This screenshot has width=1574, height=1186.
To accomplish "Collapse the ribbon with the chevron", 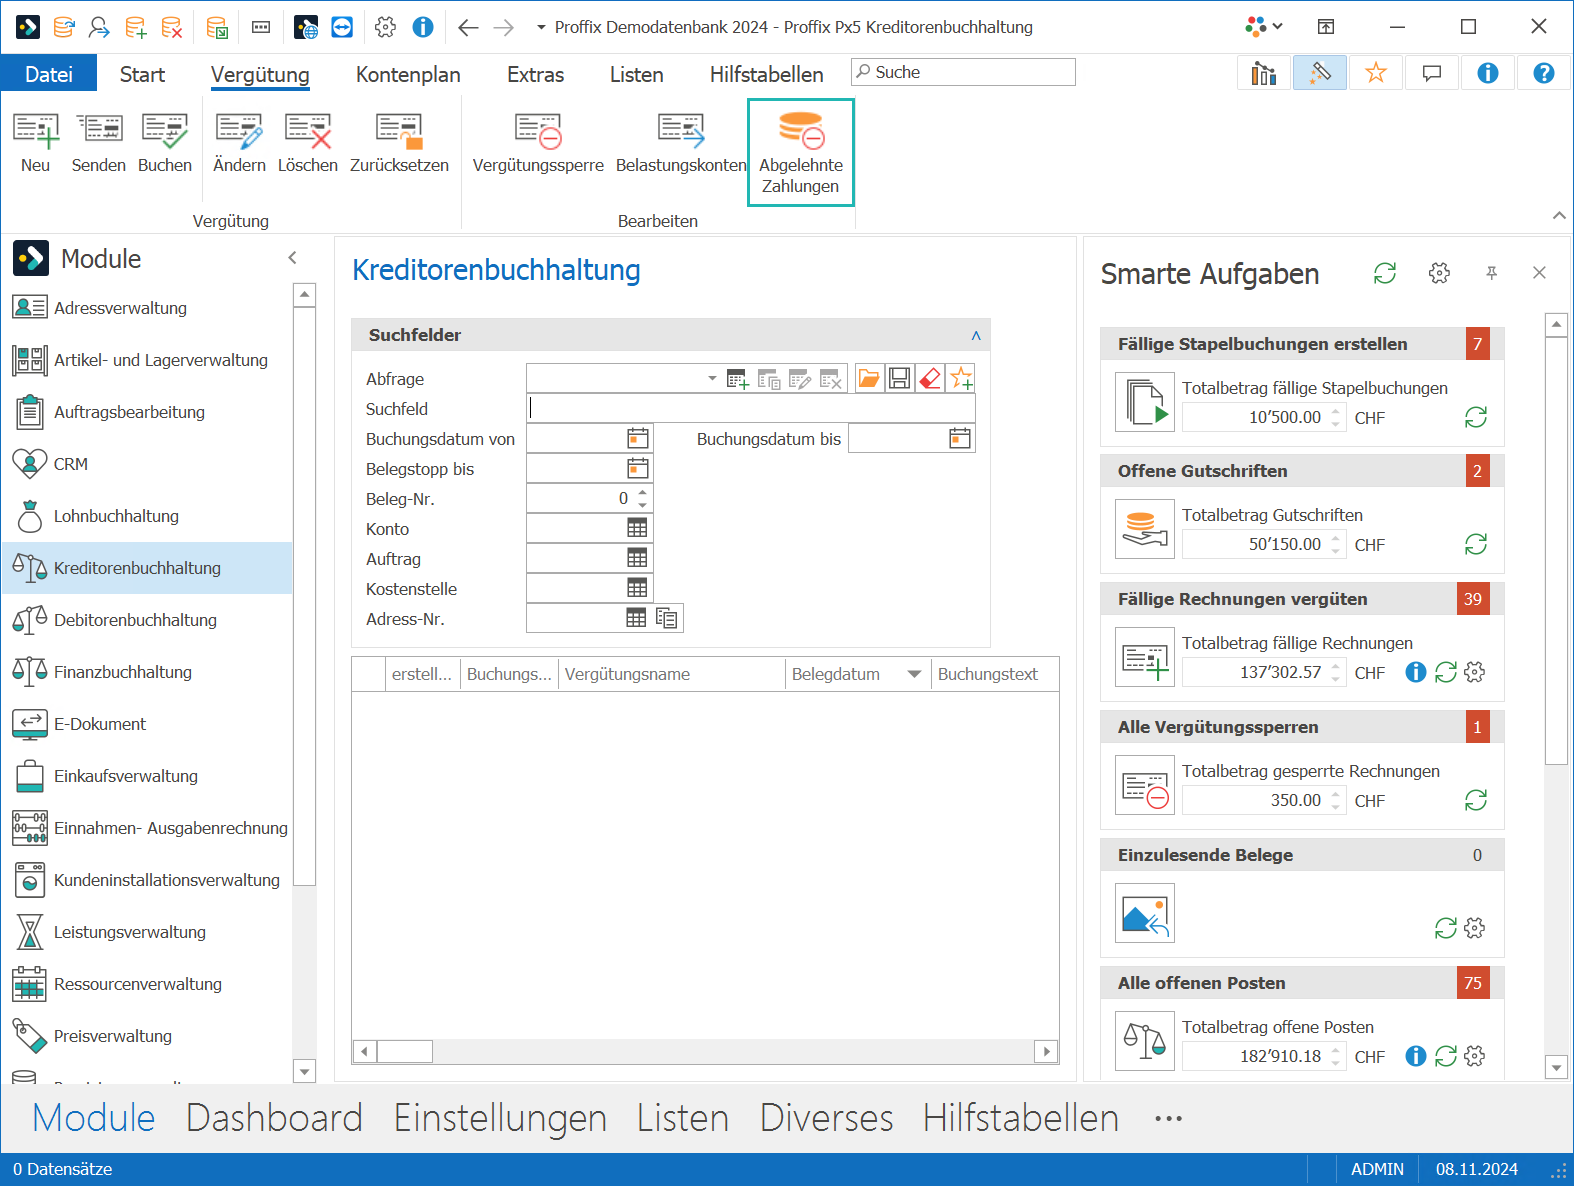I will tap(1559, 215).
